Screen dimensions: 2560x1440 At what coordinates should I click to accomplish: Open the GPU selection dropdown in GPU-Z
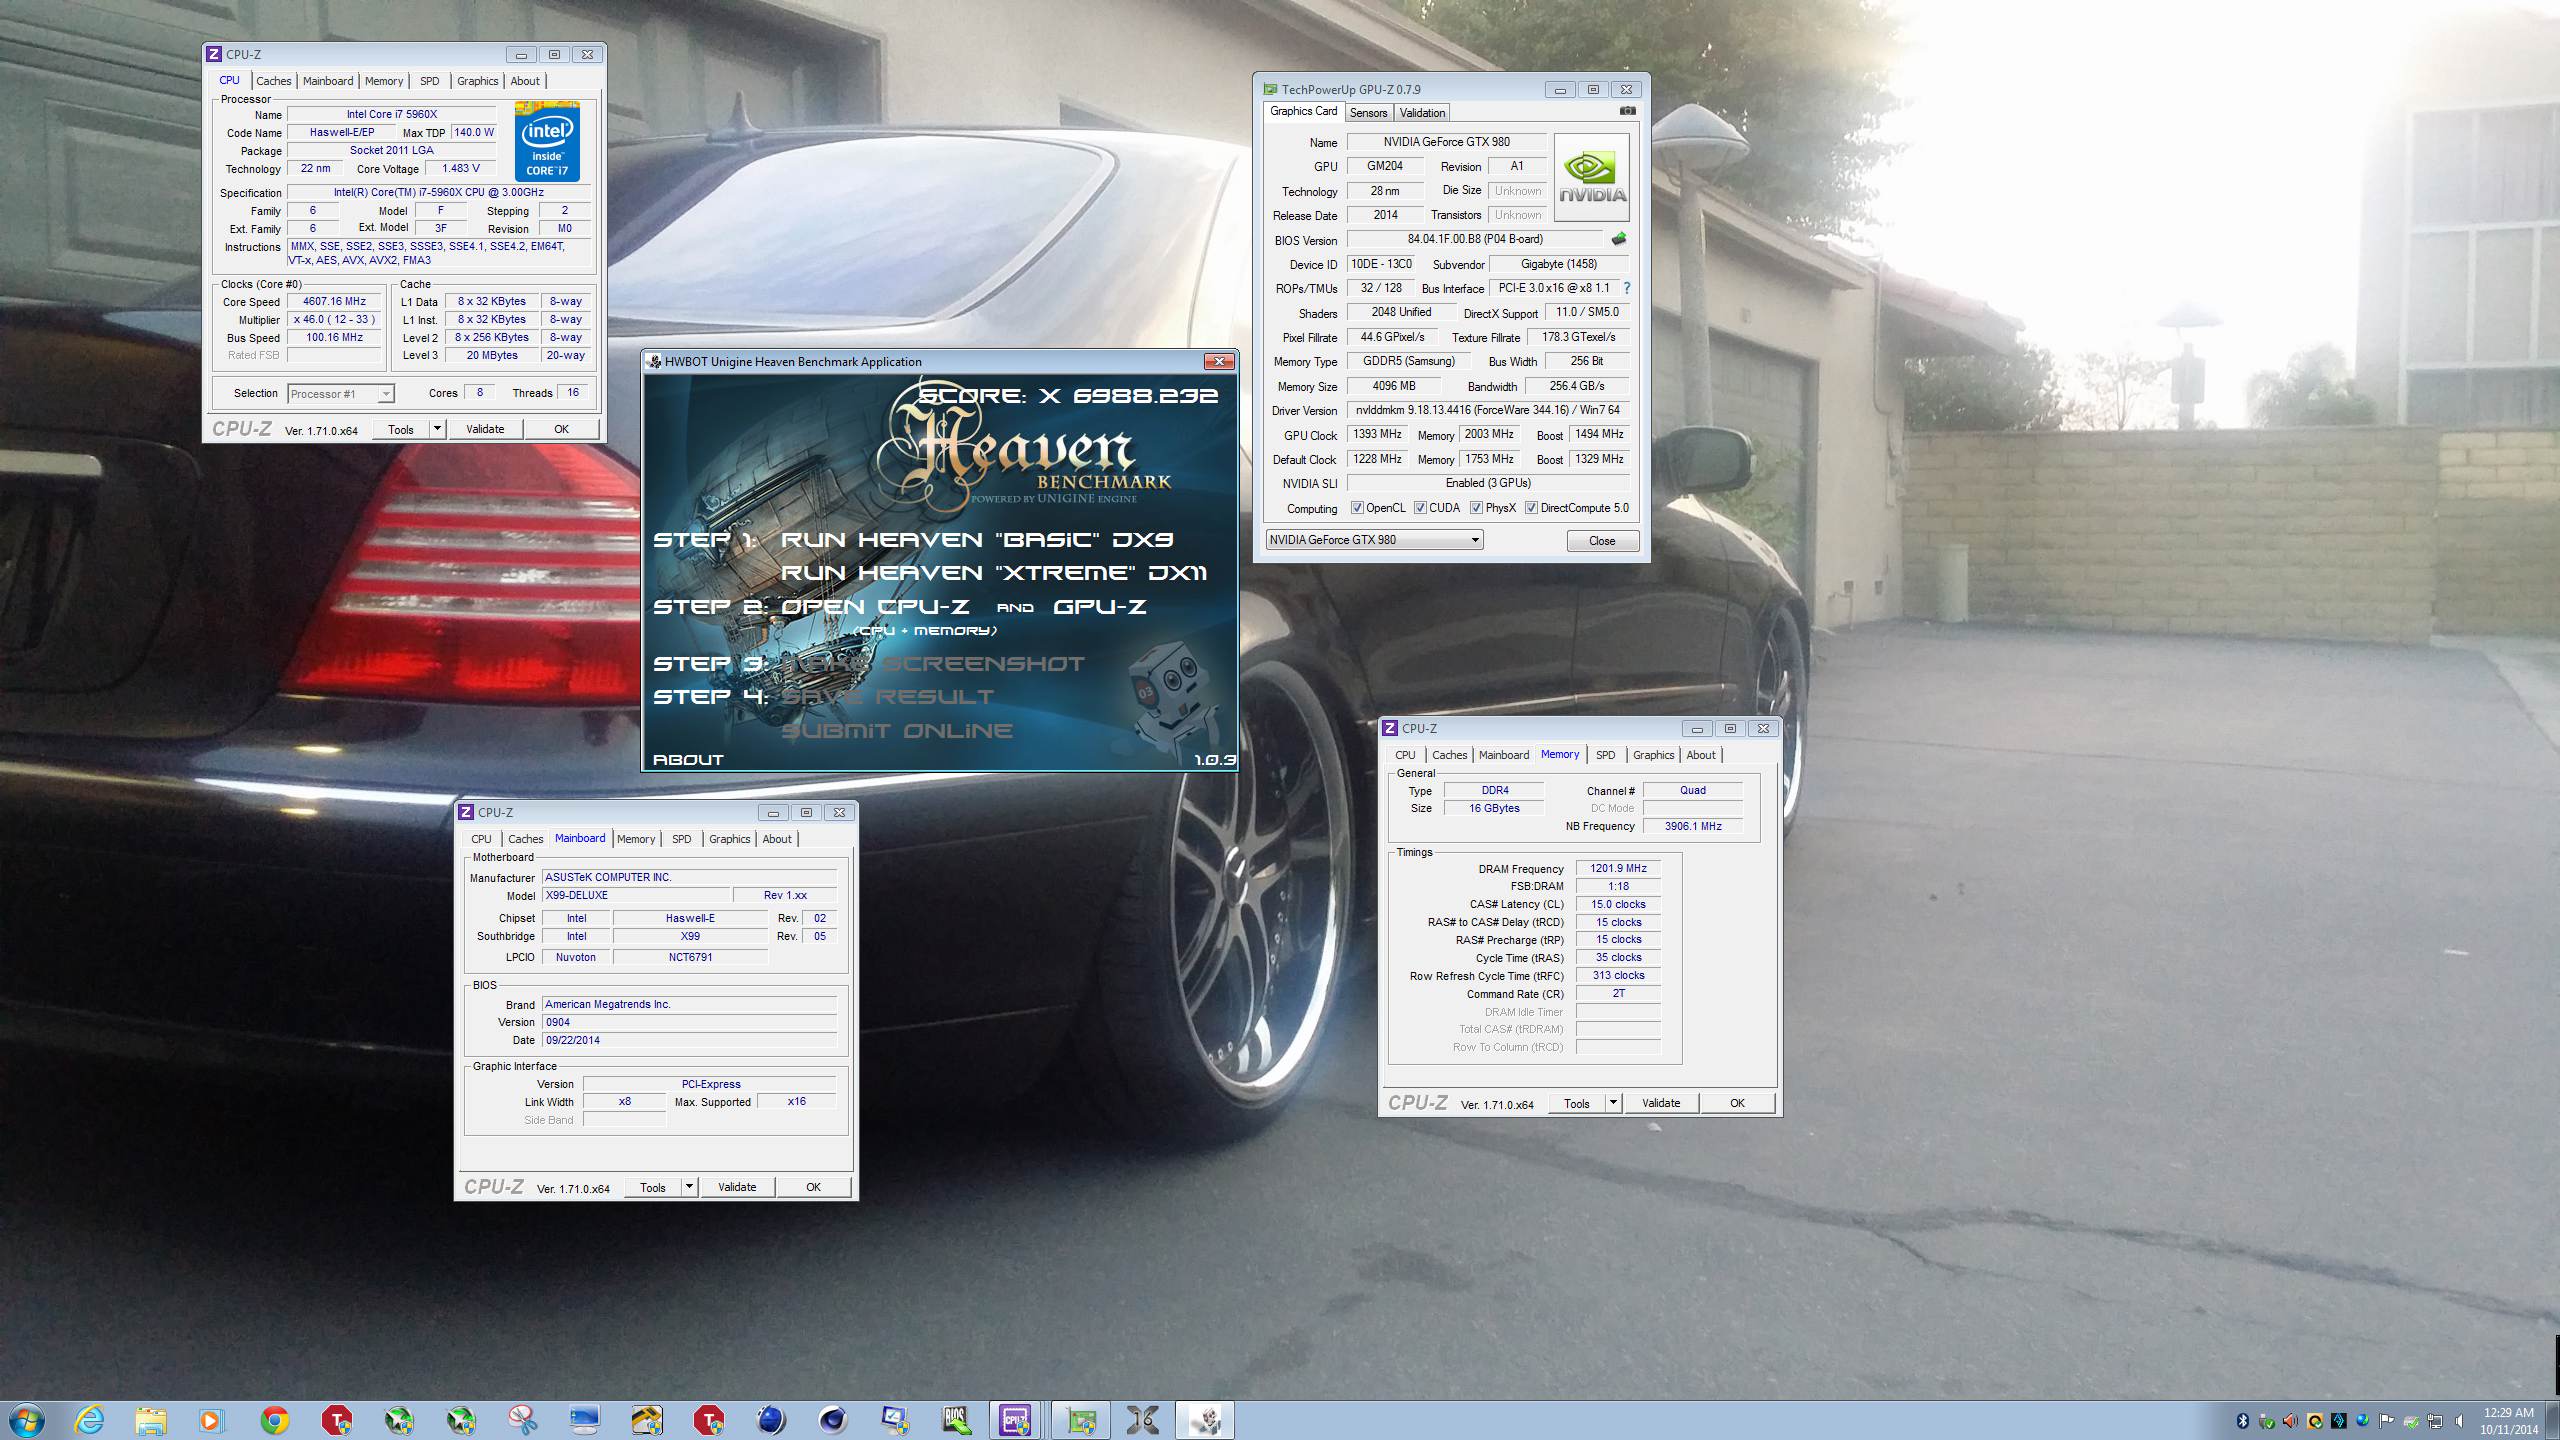point(1374,540)
